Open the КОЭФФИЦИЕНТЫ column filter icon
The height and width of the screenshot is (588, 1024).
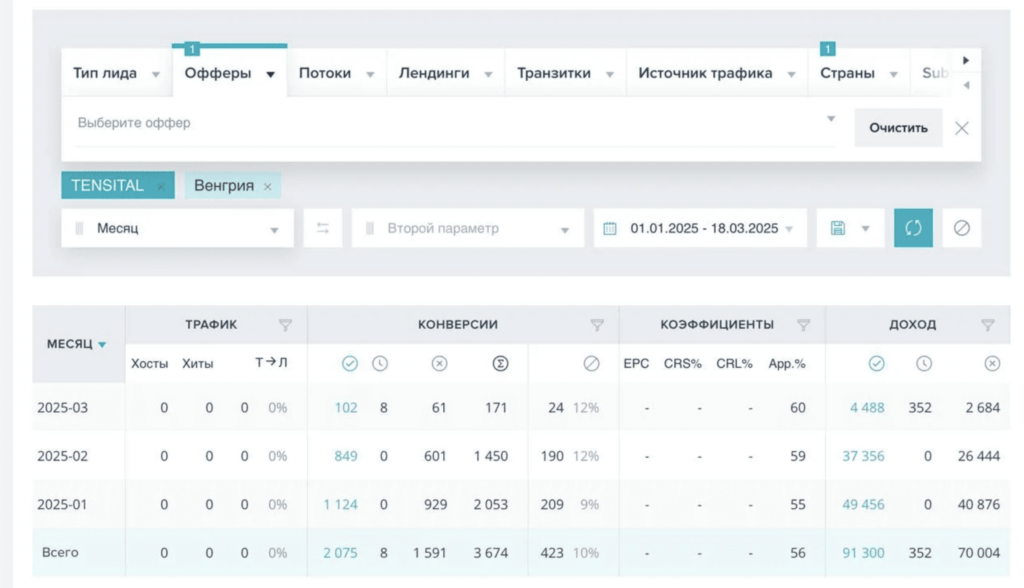click(x=803, y=325)
